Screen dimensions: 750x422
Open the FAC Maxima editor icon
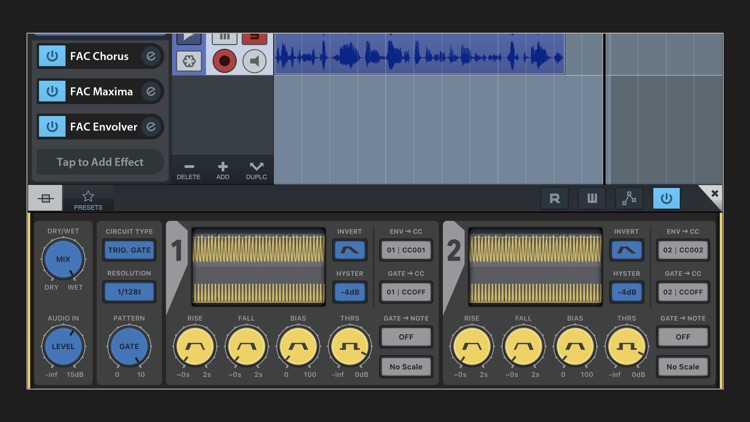[x=151, y=91]
